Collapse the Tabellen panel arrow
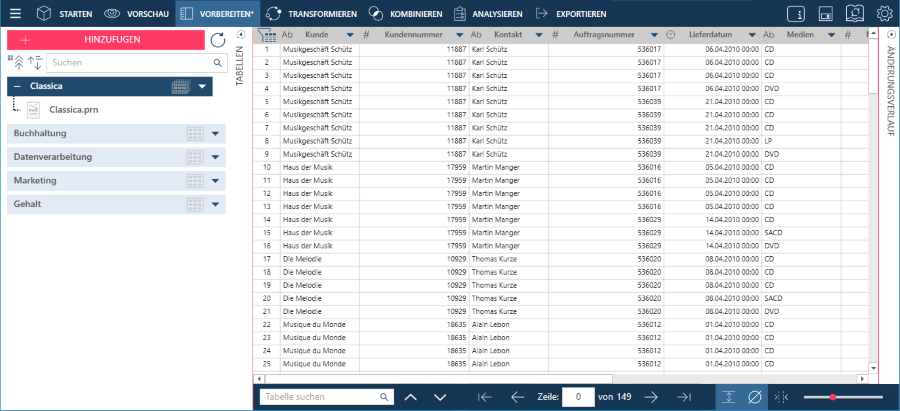This screenshot has width=900, height=411. (240, 34)
